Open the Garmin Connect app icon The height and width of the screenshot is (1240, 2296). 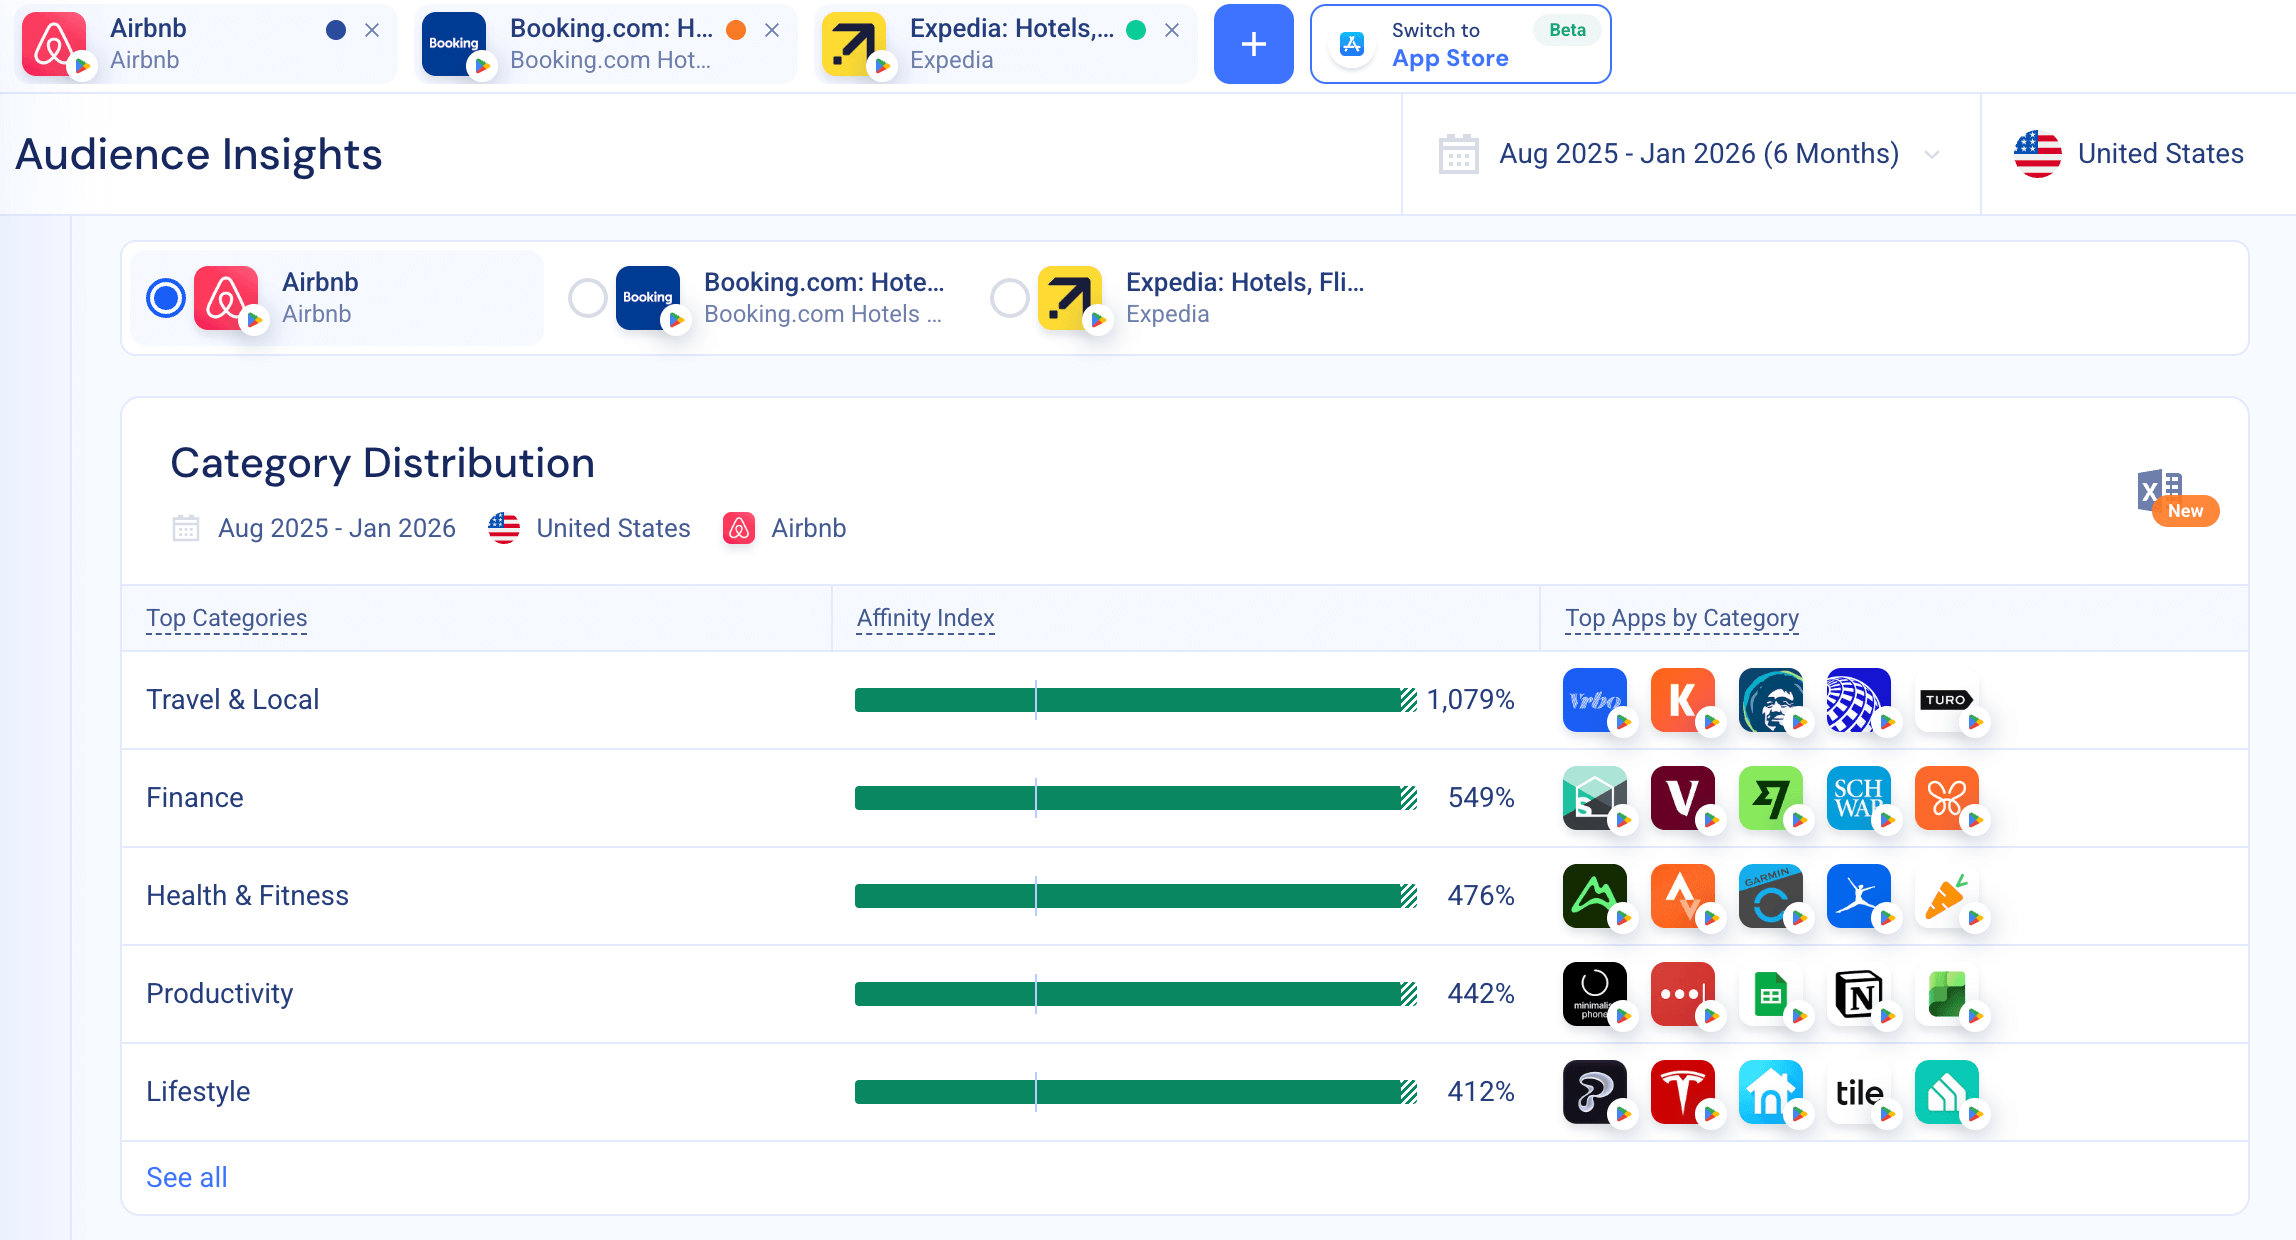coord(1770,896)
